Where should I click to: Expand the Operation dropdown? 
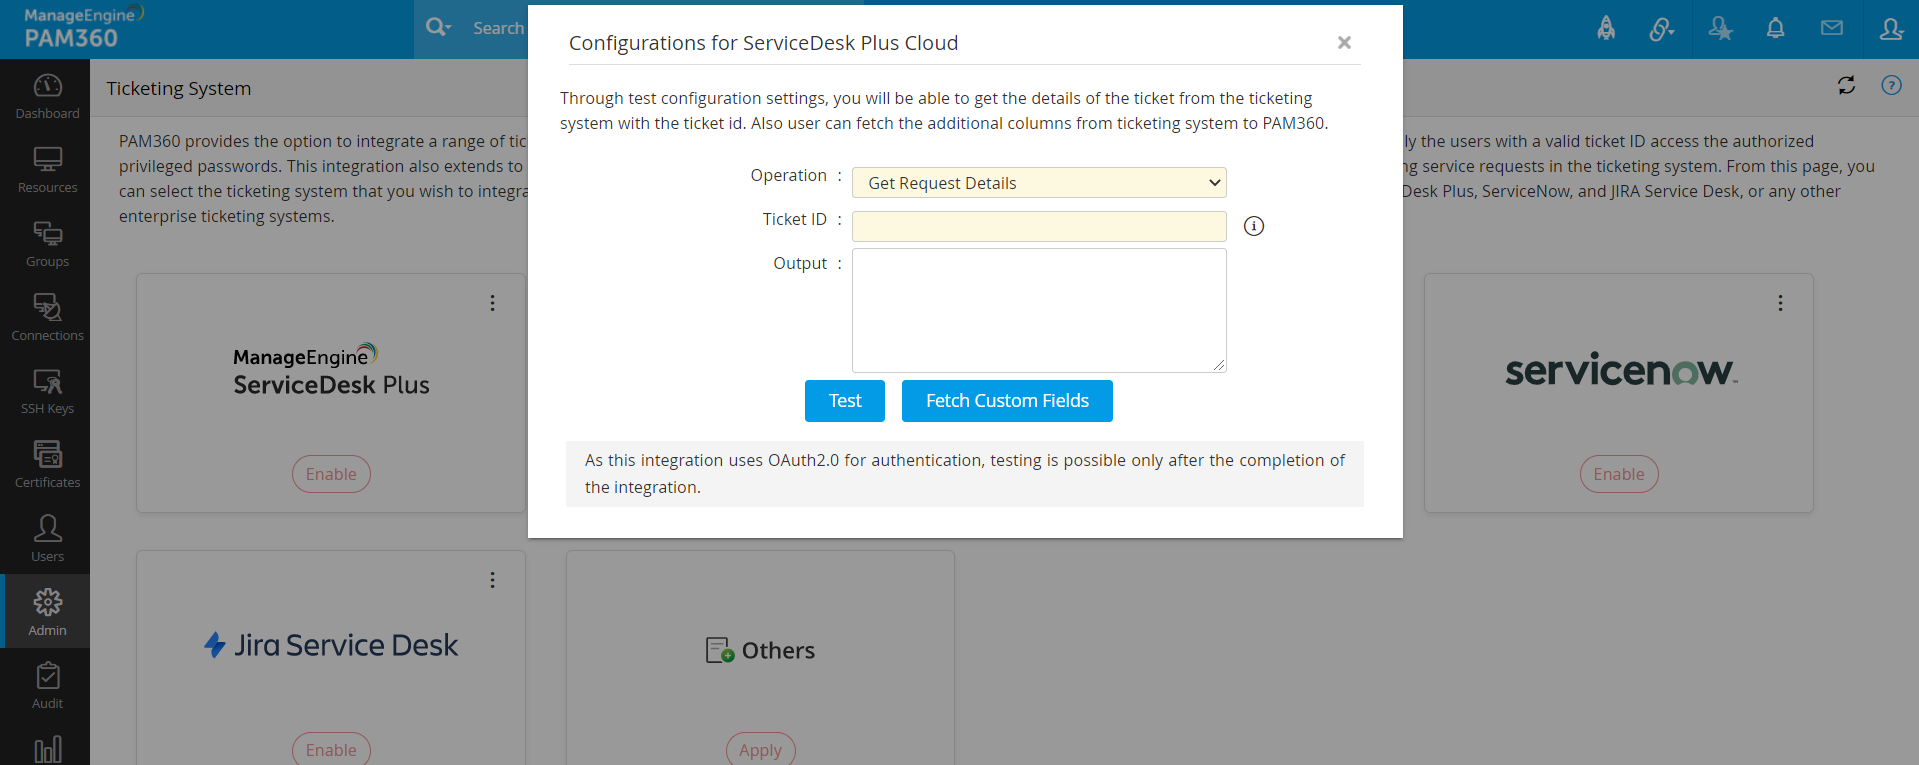point(1038,183)
